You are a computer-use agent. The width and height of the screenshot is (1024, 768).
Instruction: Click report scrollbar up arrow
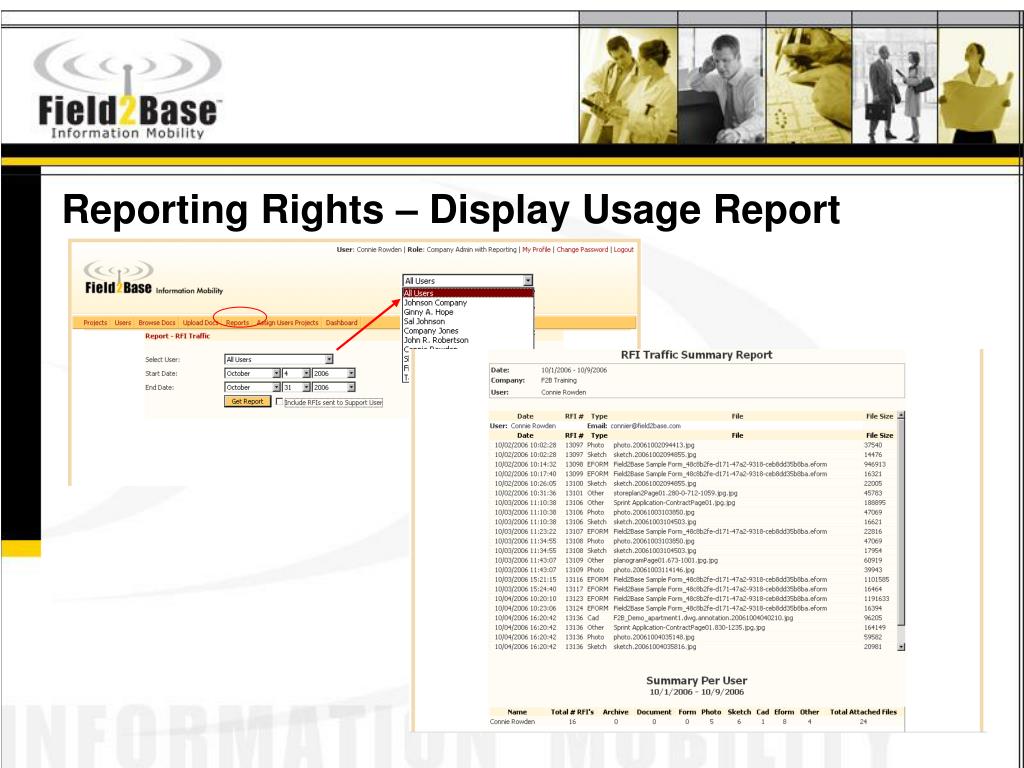point(901,415)
